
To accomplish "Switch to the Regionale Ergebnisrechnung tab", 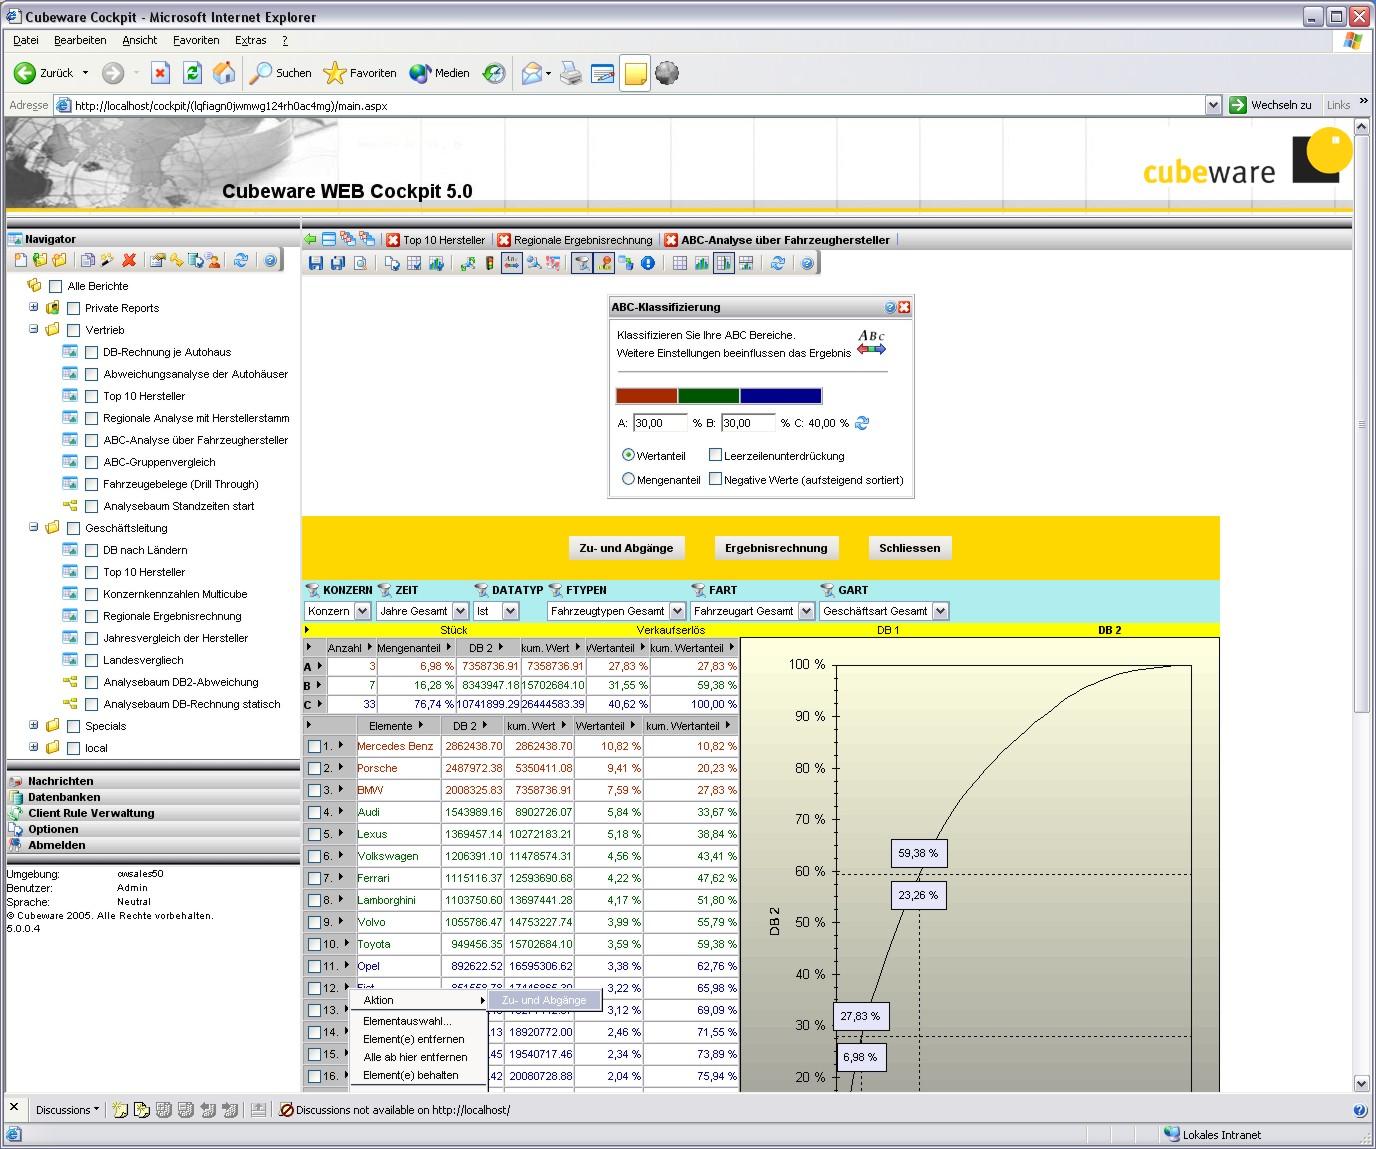I will pyautogui.click(x=582, y=240).
